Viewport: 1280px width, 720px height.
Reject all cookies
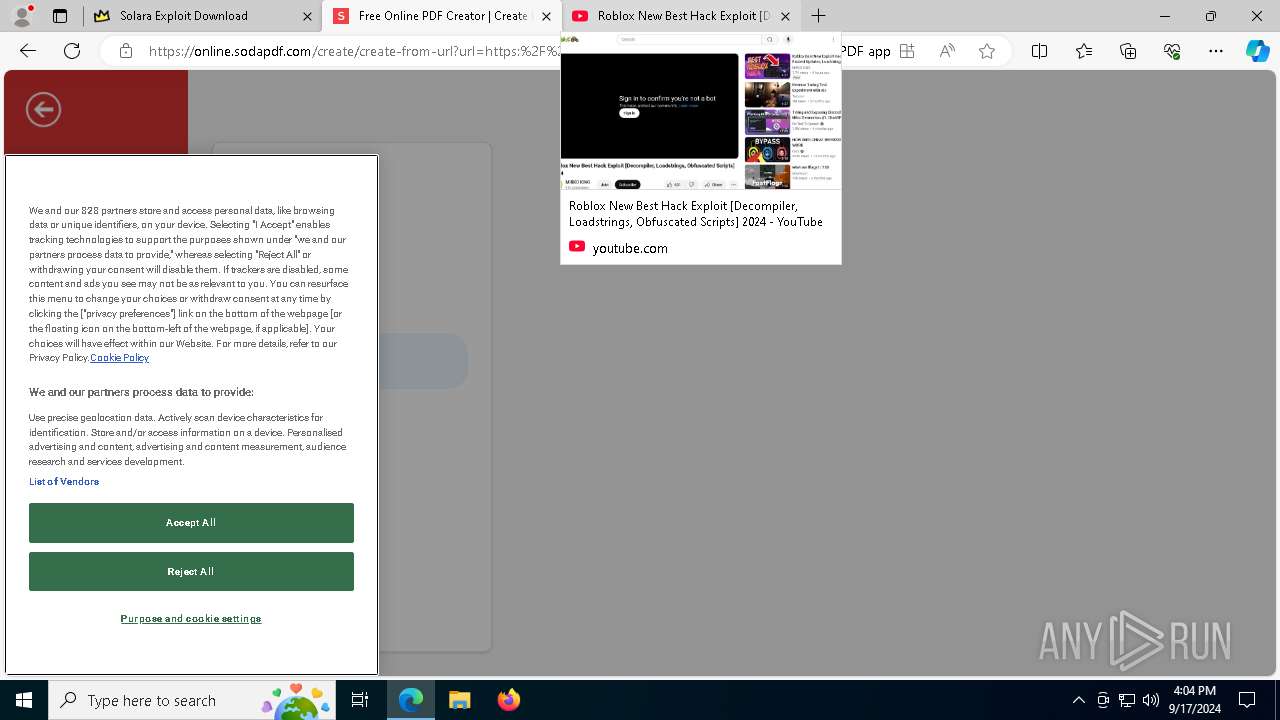click(191, 572)
